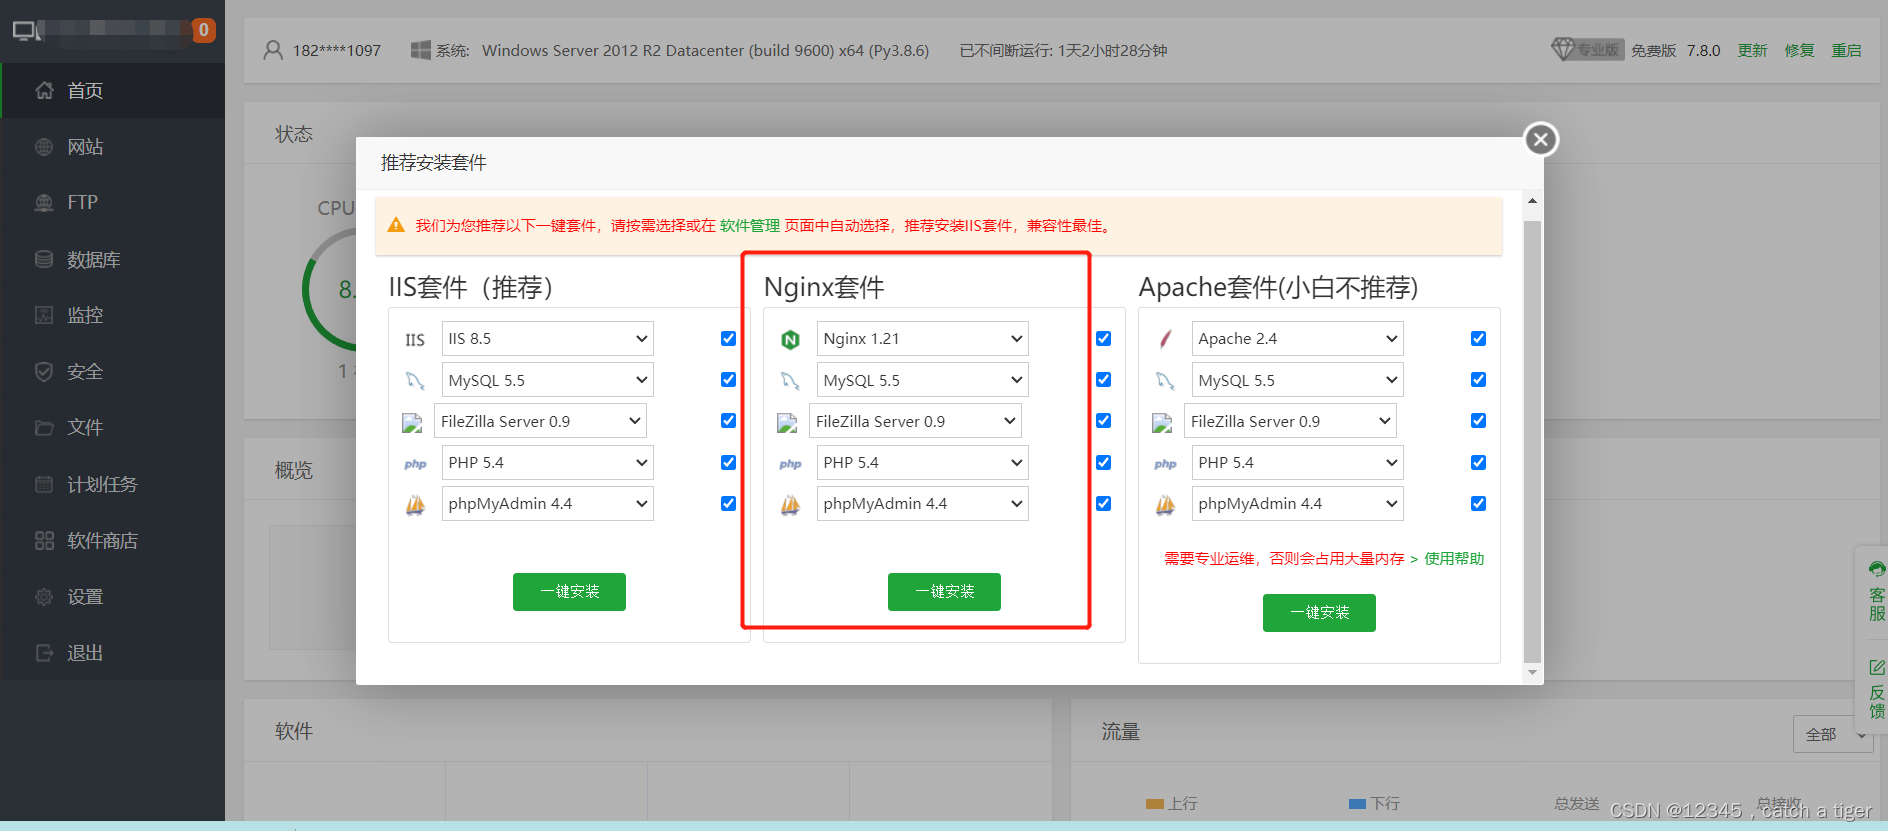Click the IIS logo icon
Viewport: 1888px width, 831px height.
pos(415,340)
